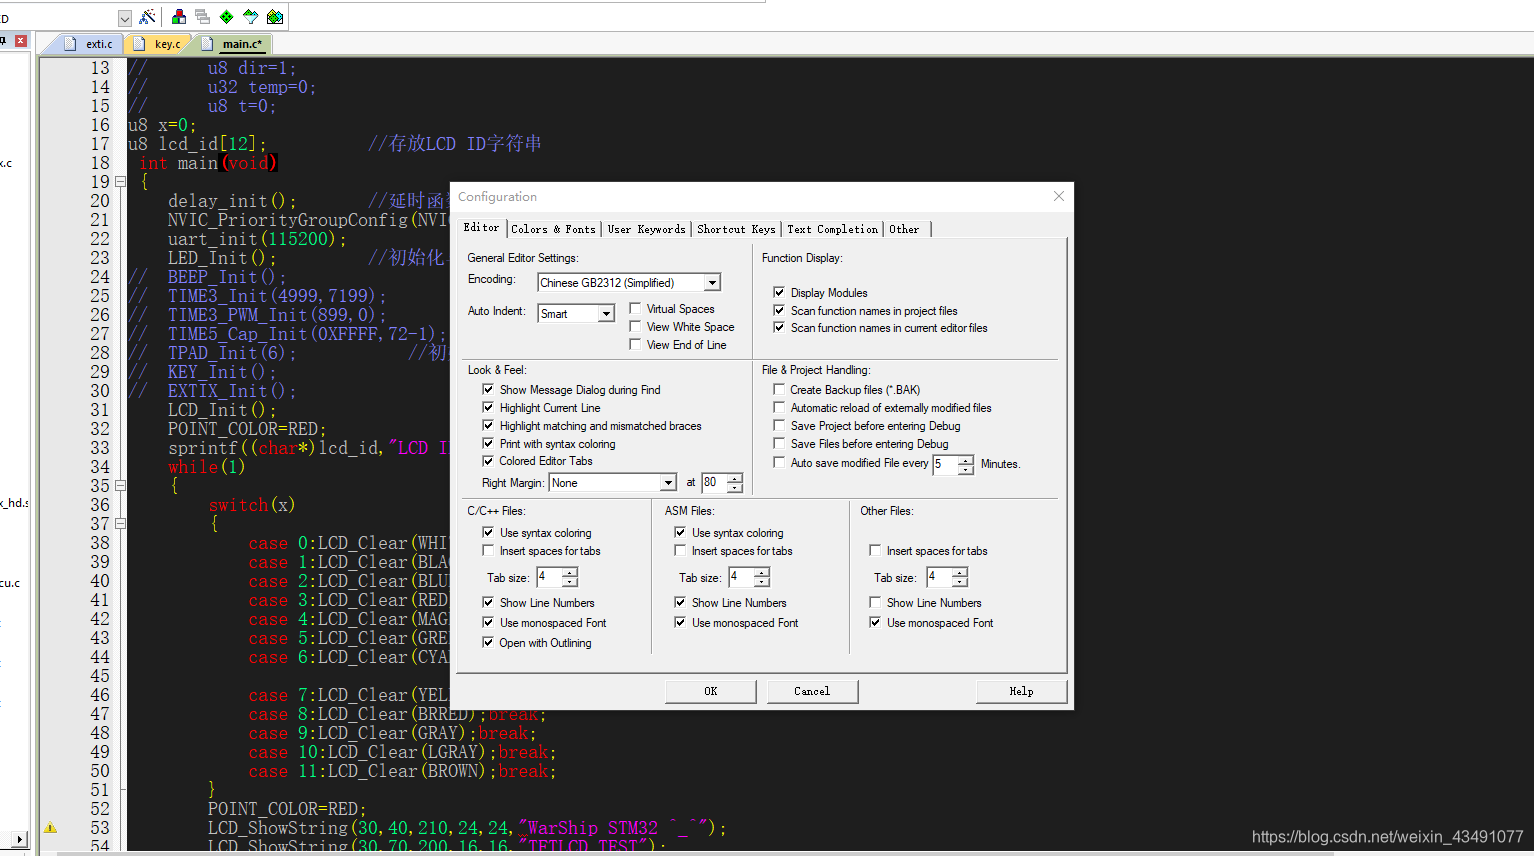1534x856 pixels.
Task: Collapse the while block at line 35
Action: click(x=120, y=486)
